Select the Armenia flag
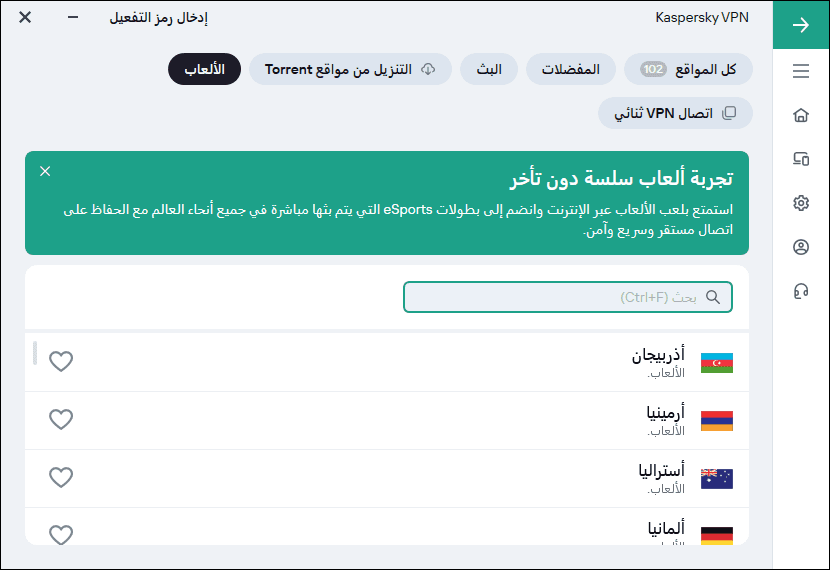 click(717, 421)
